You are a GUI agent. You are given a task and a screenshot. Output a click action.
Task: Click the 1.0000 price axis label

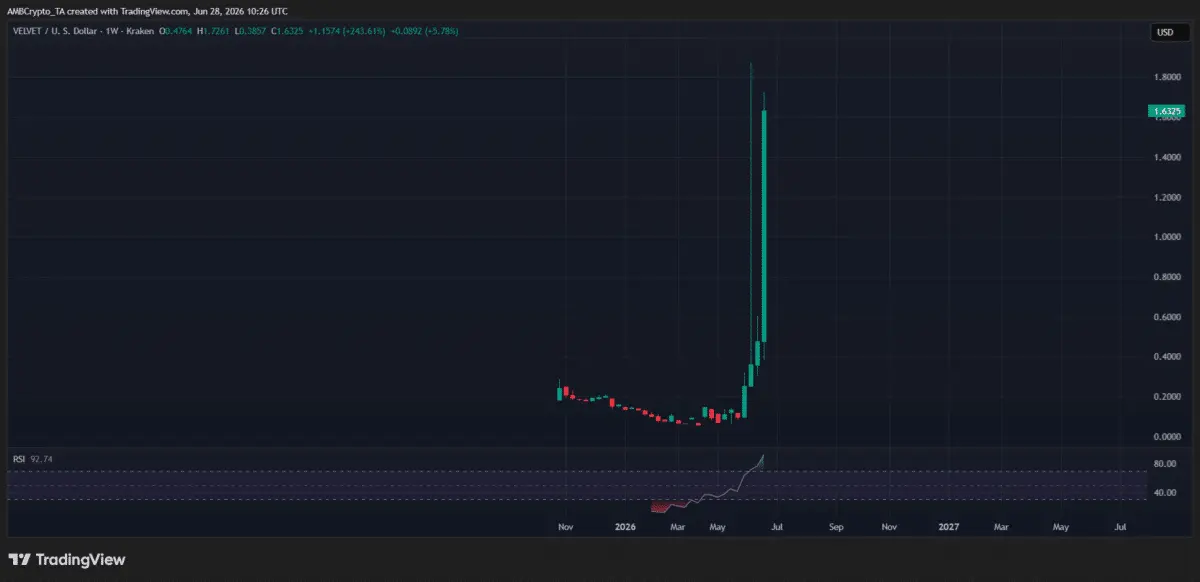coord(1167,237)
